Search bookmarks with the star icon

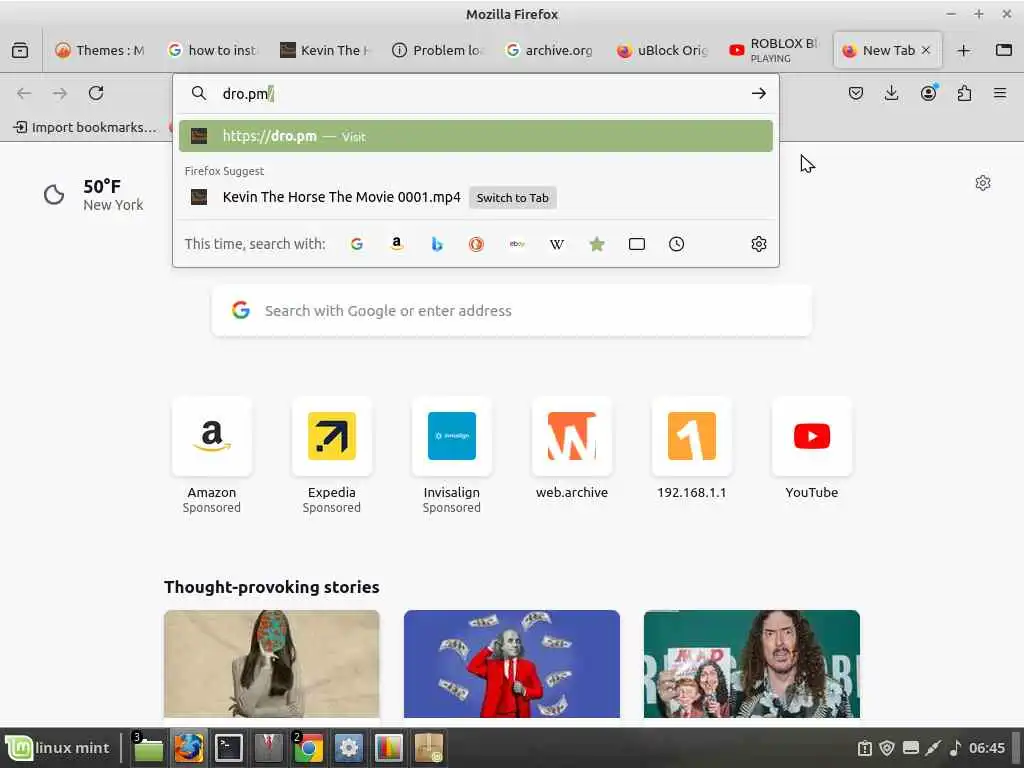597,244
